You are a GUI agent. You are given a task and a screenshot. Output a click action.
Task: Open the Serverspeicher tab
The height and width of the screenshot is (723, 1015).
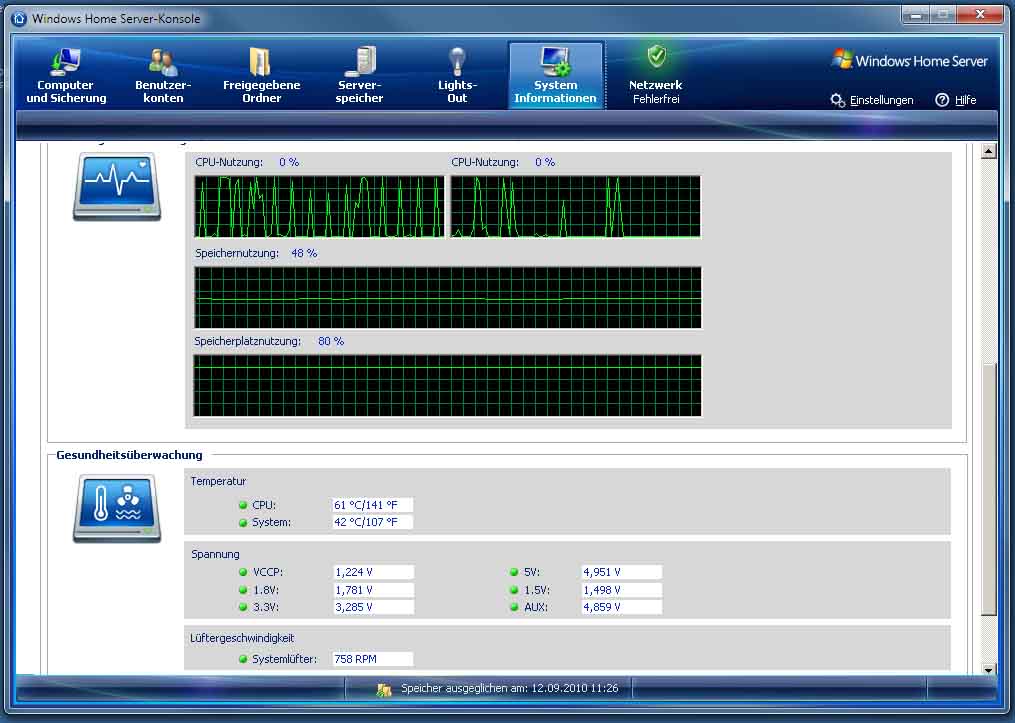pos(359,76)
